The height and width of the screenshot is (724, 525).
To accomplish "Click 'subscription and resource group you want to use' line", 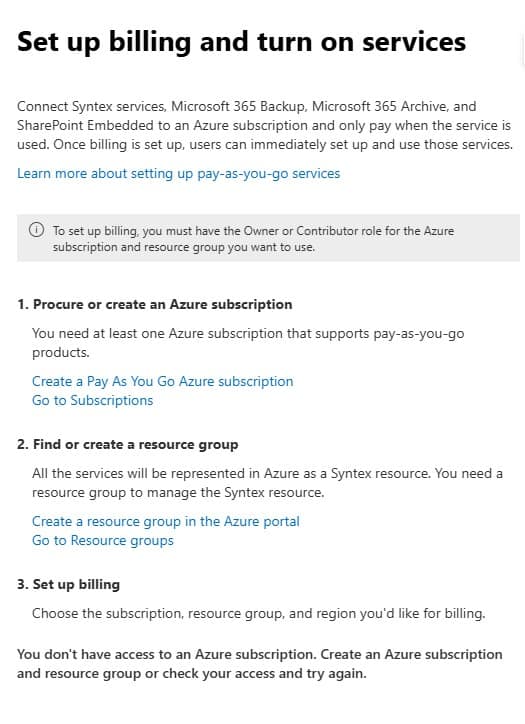I will (184, 247).
